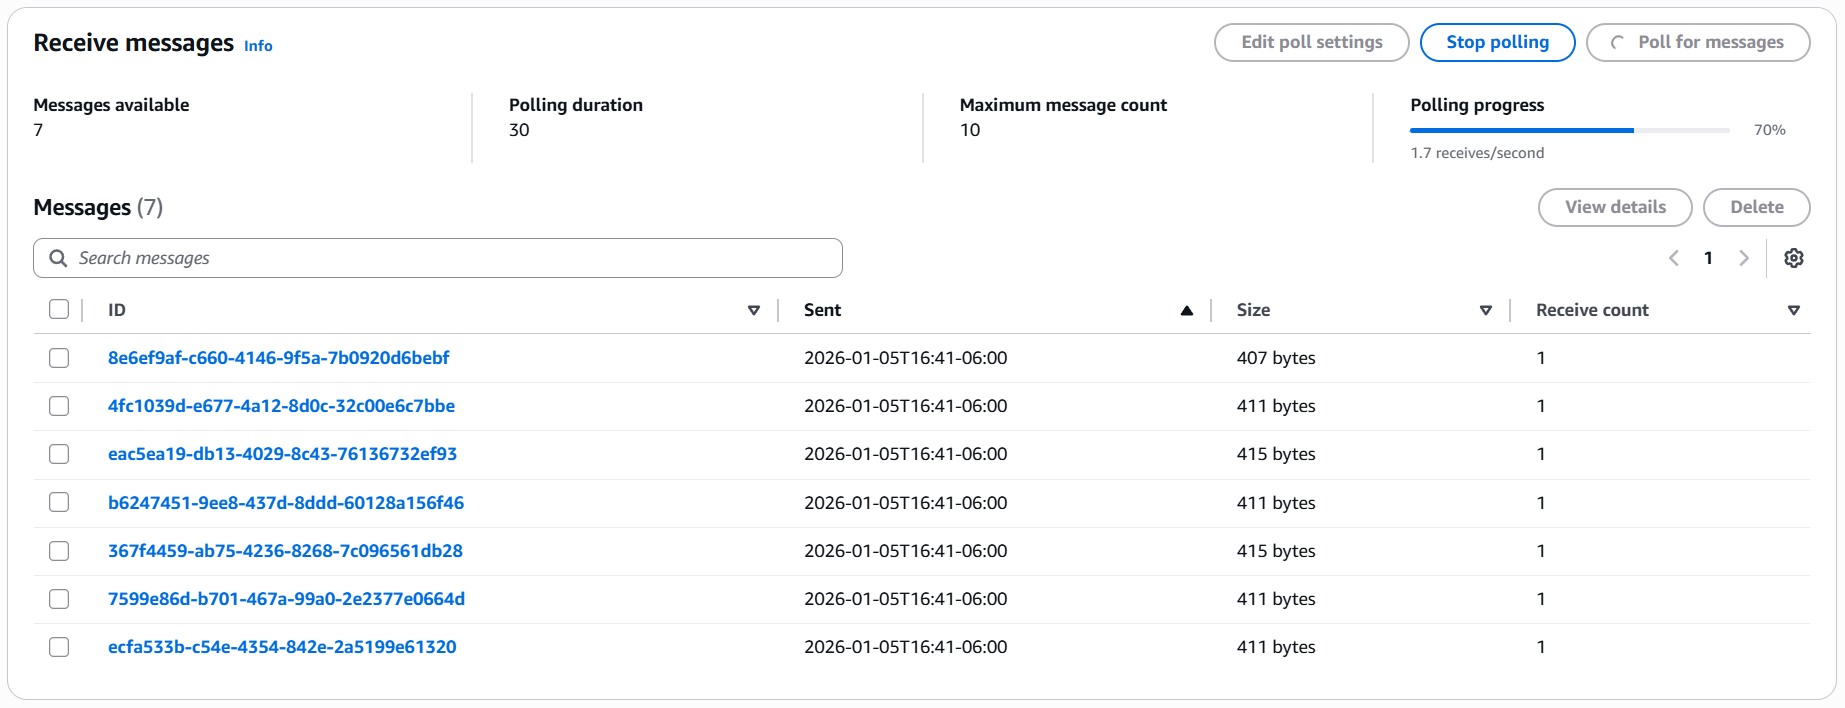Open the Info link
The width and height of the screenshot is (1845, 708).
tap(258, 46)
